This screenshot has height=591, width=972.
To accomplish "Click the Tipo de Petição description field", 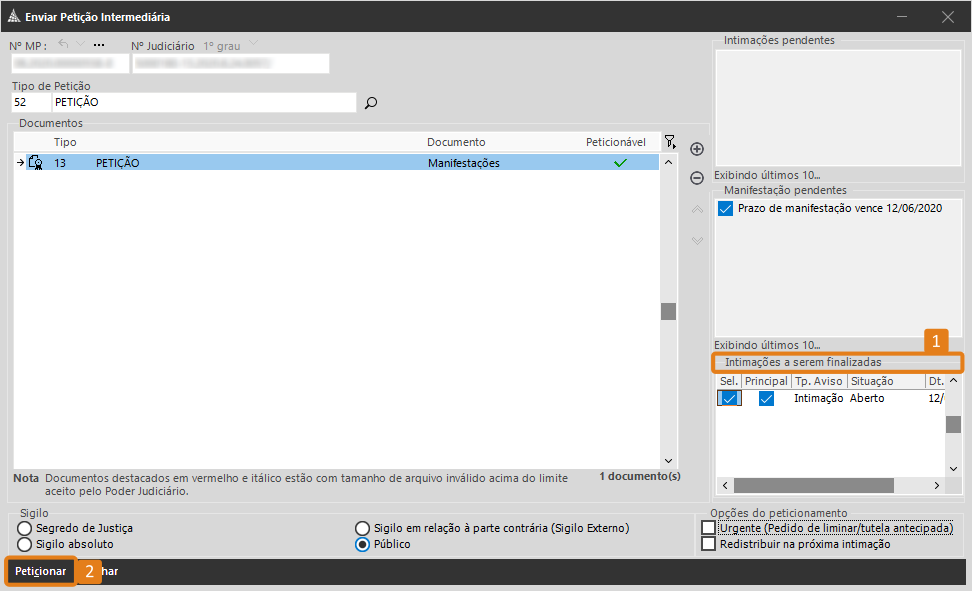I will [204, 102].
